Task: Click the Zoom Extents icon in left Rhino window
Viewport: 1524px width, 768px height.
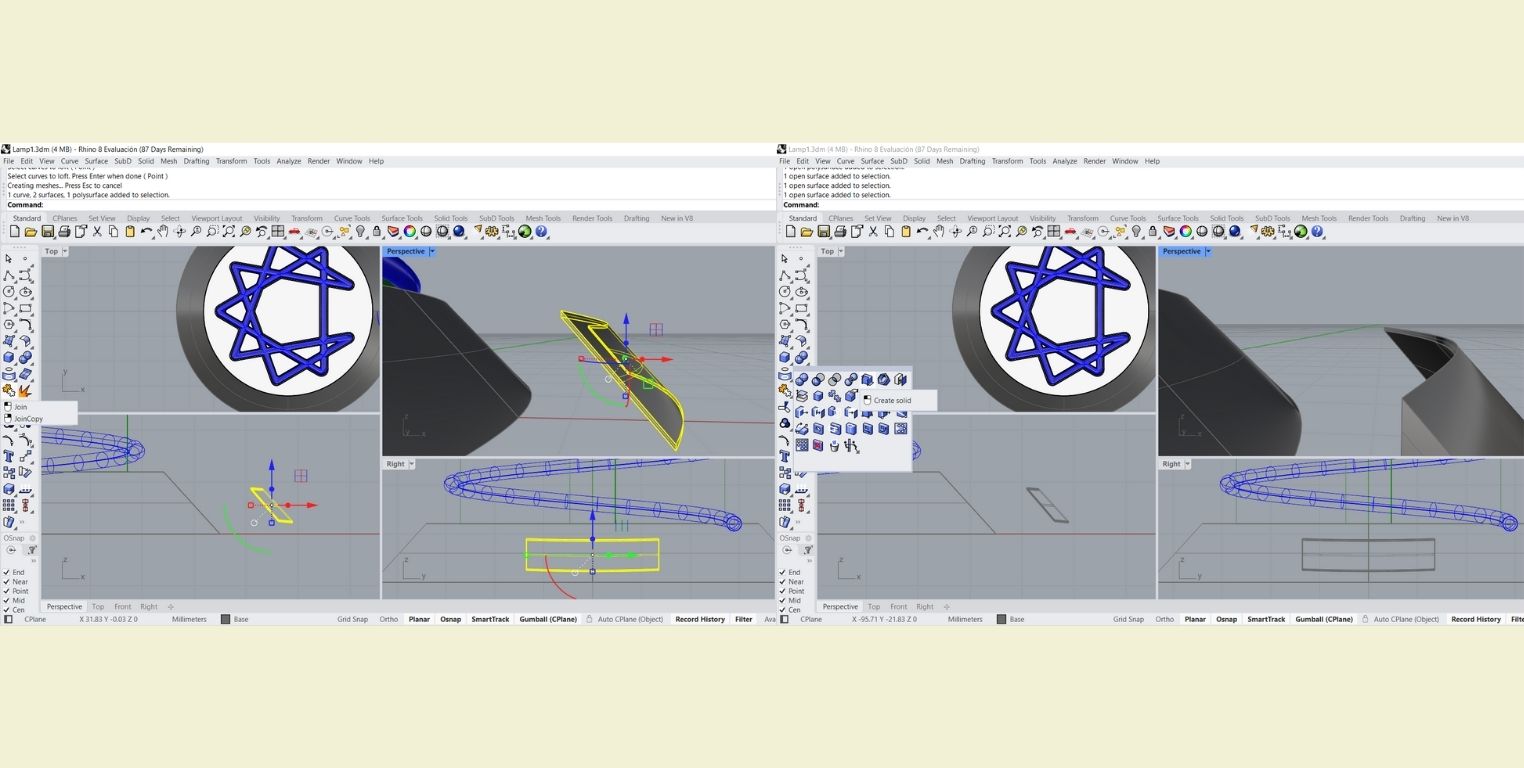Action: (229, 231)
